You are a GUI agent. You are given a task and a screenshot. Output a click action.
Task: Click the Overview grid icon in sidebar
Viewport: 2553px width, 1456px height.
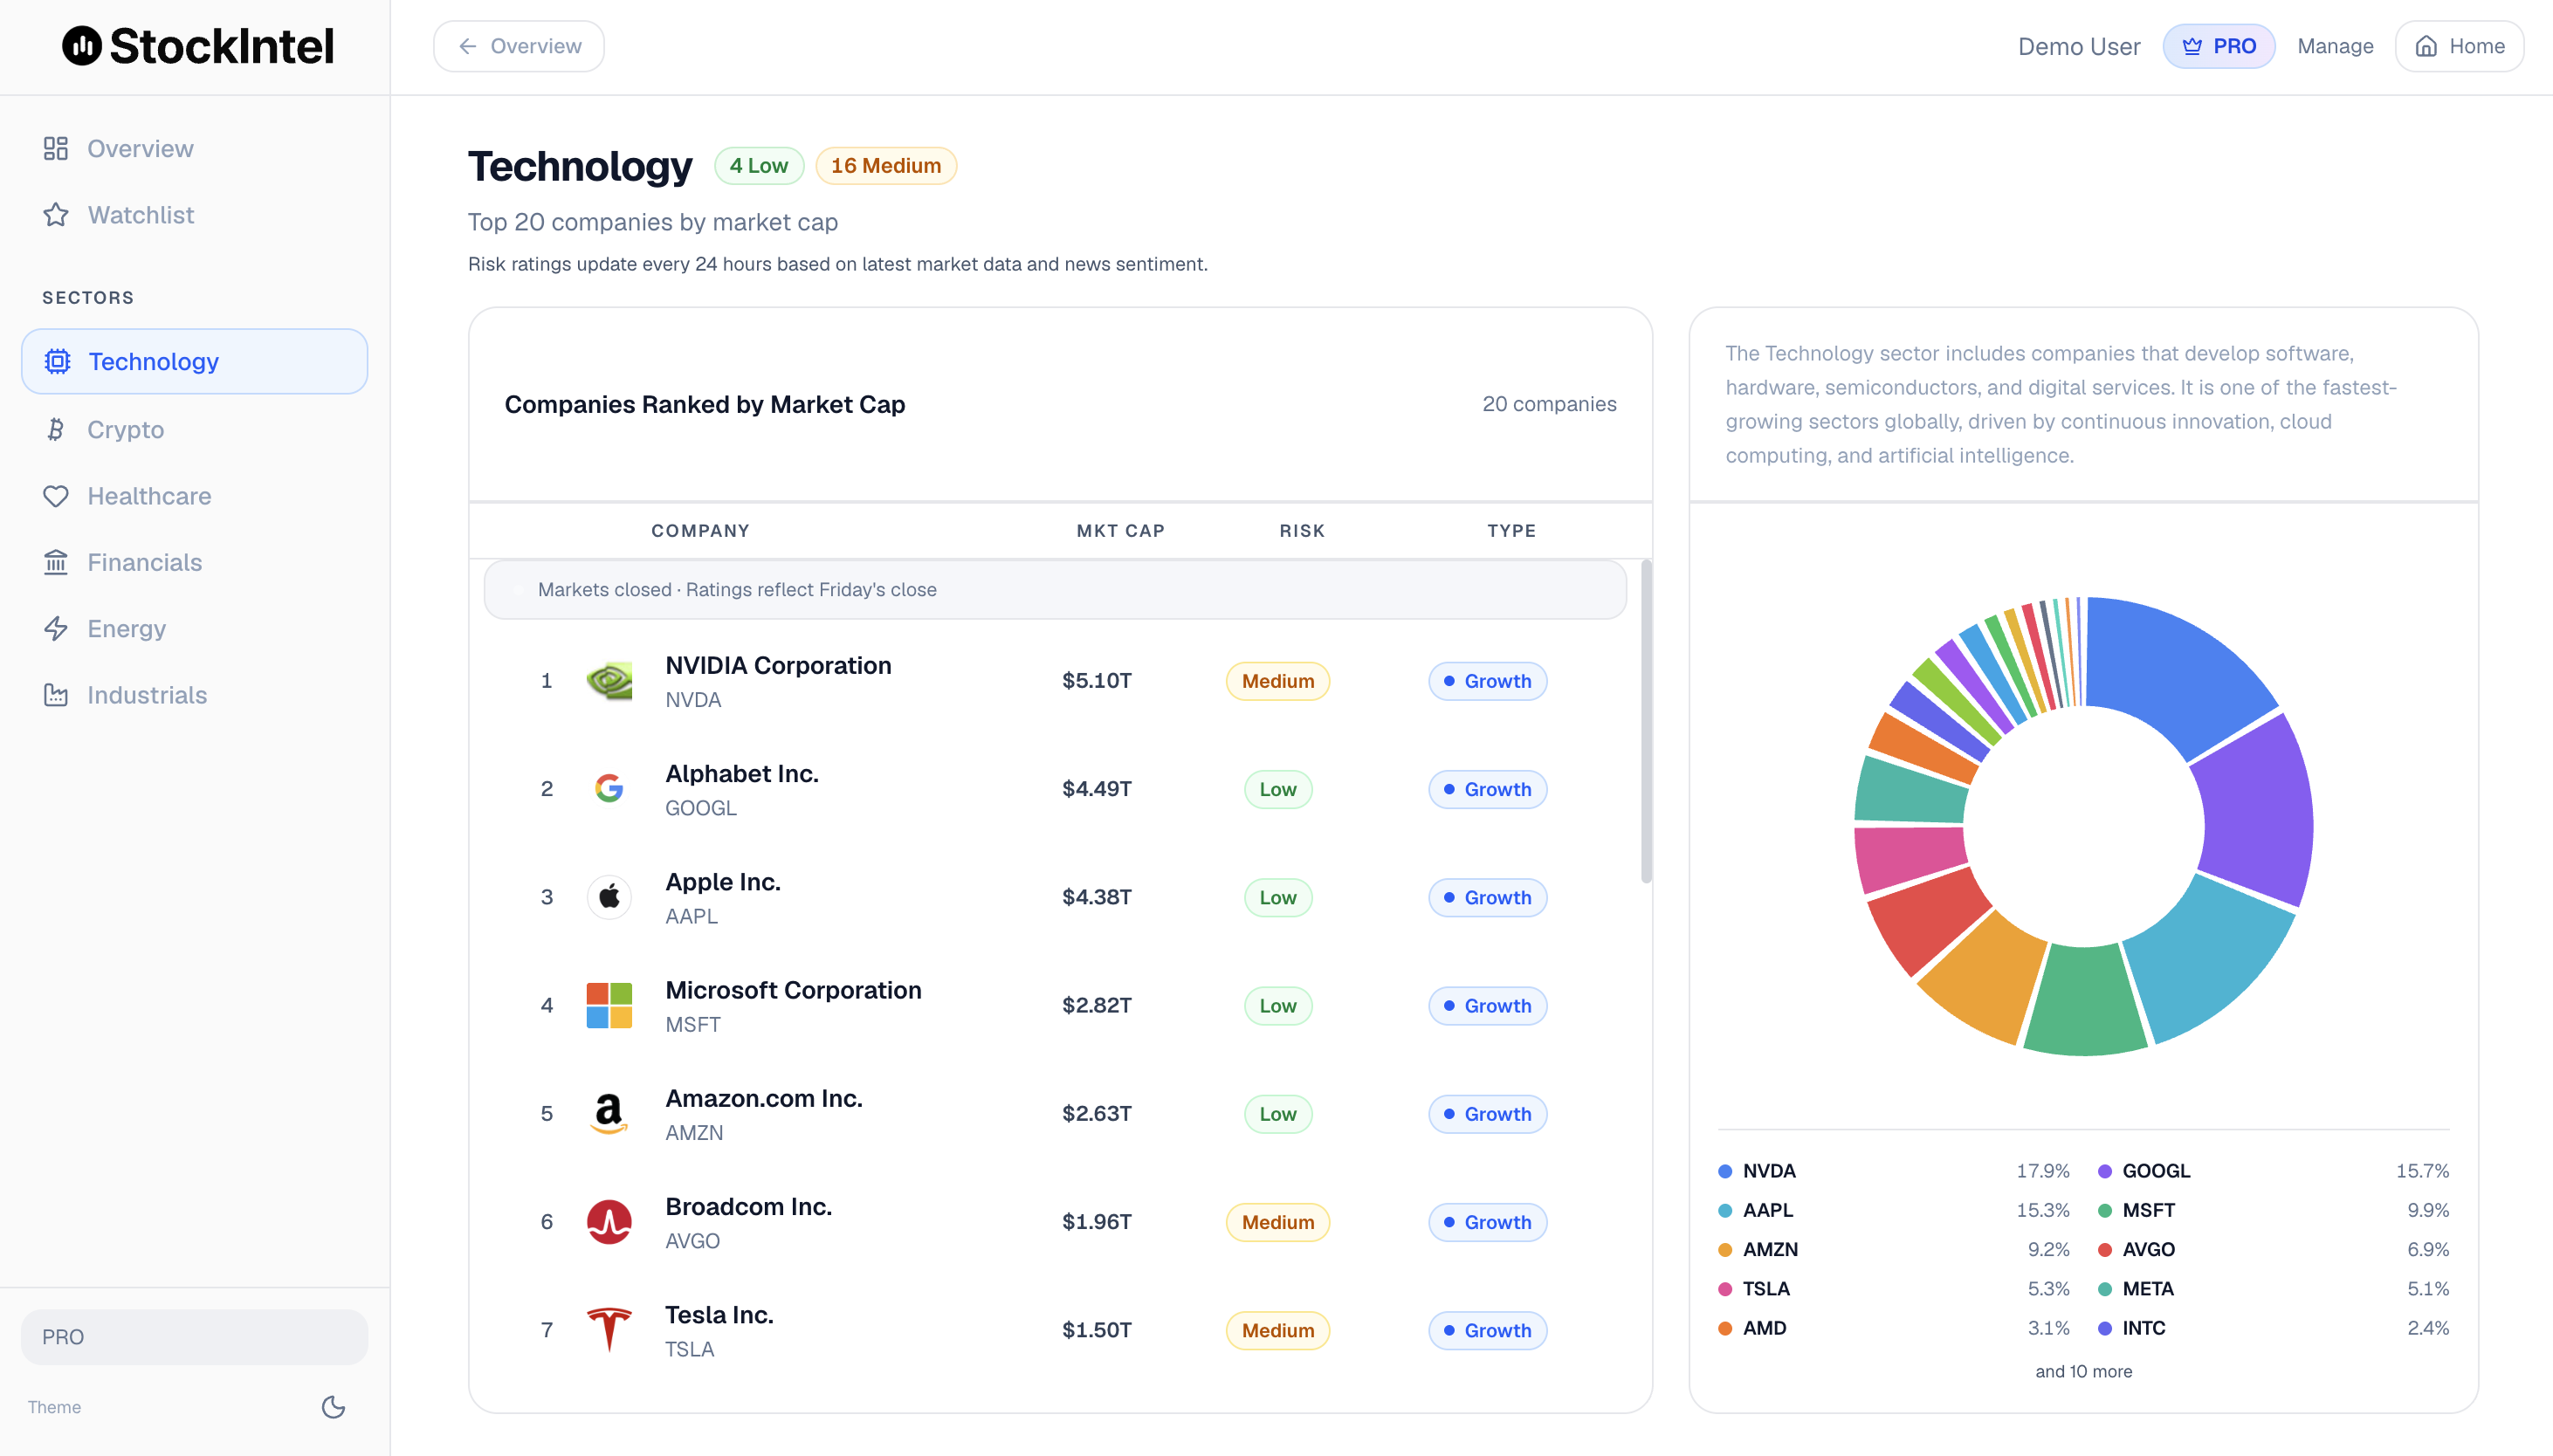[x=56, y=148]
